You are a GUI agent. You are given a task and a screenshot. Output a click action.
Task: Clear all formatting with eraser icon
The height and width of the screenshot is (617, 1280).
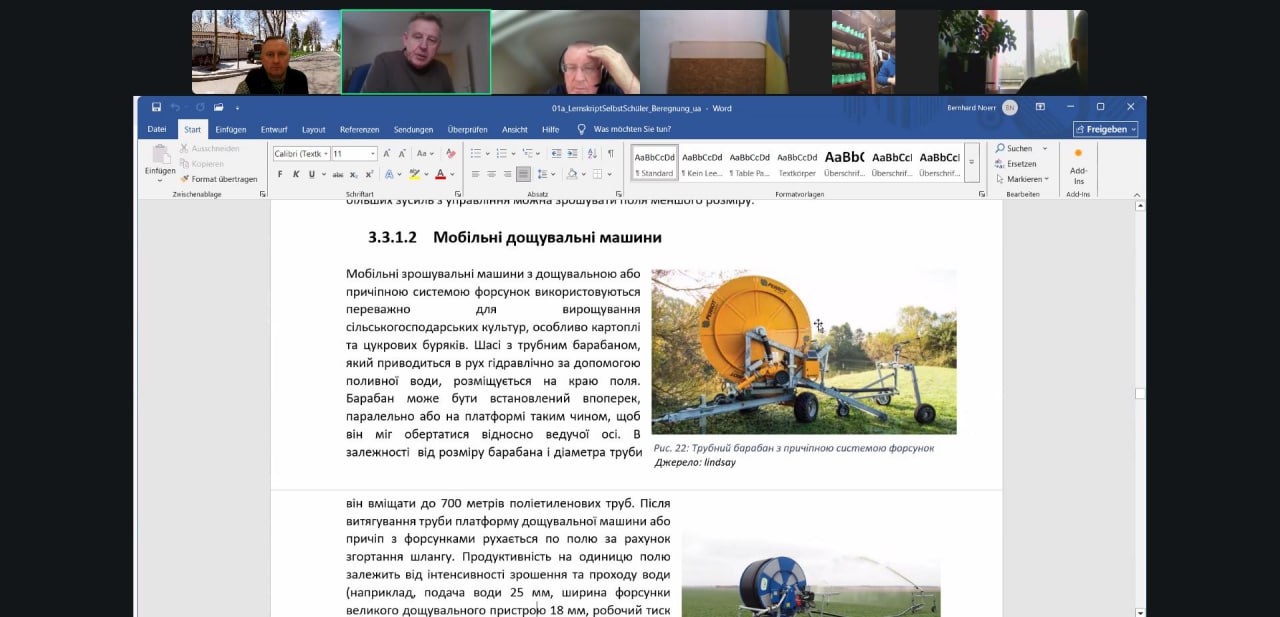451,154
